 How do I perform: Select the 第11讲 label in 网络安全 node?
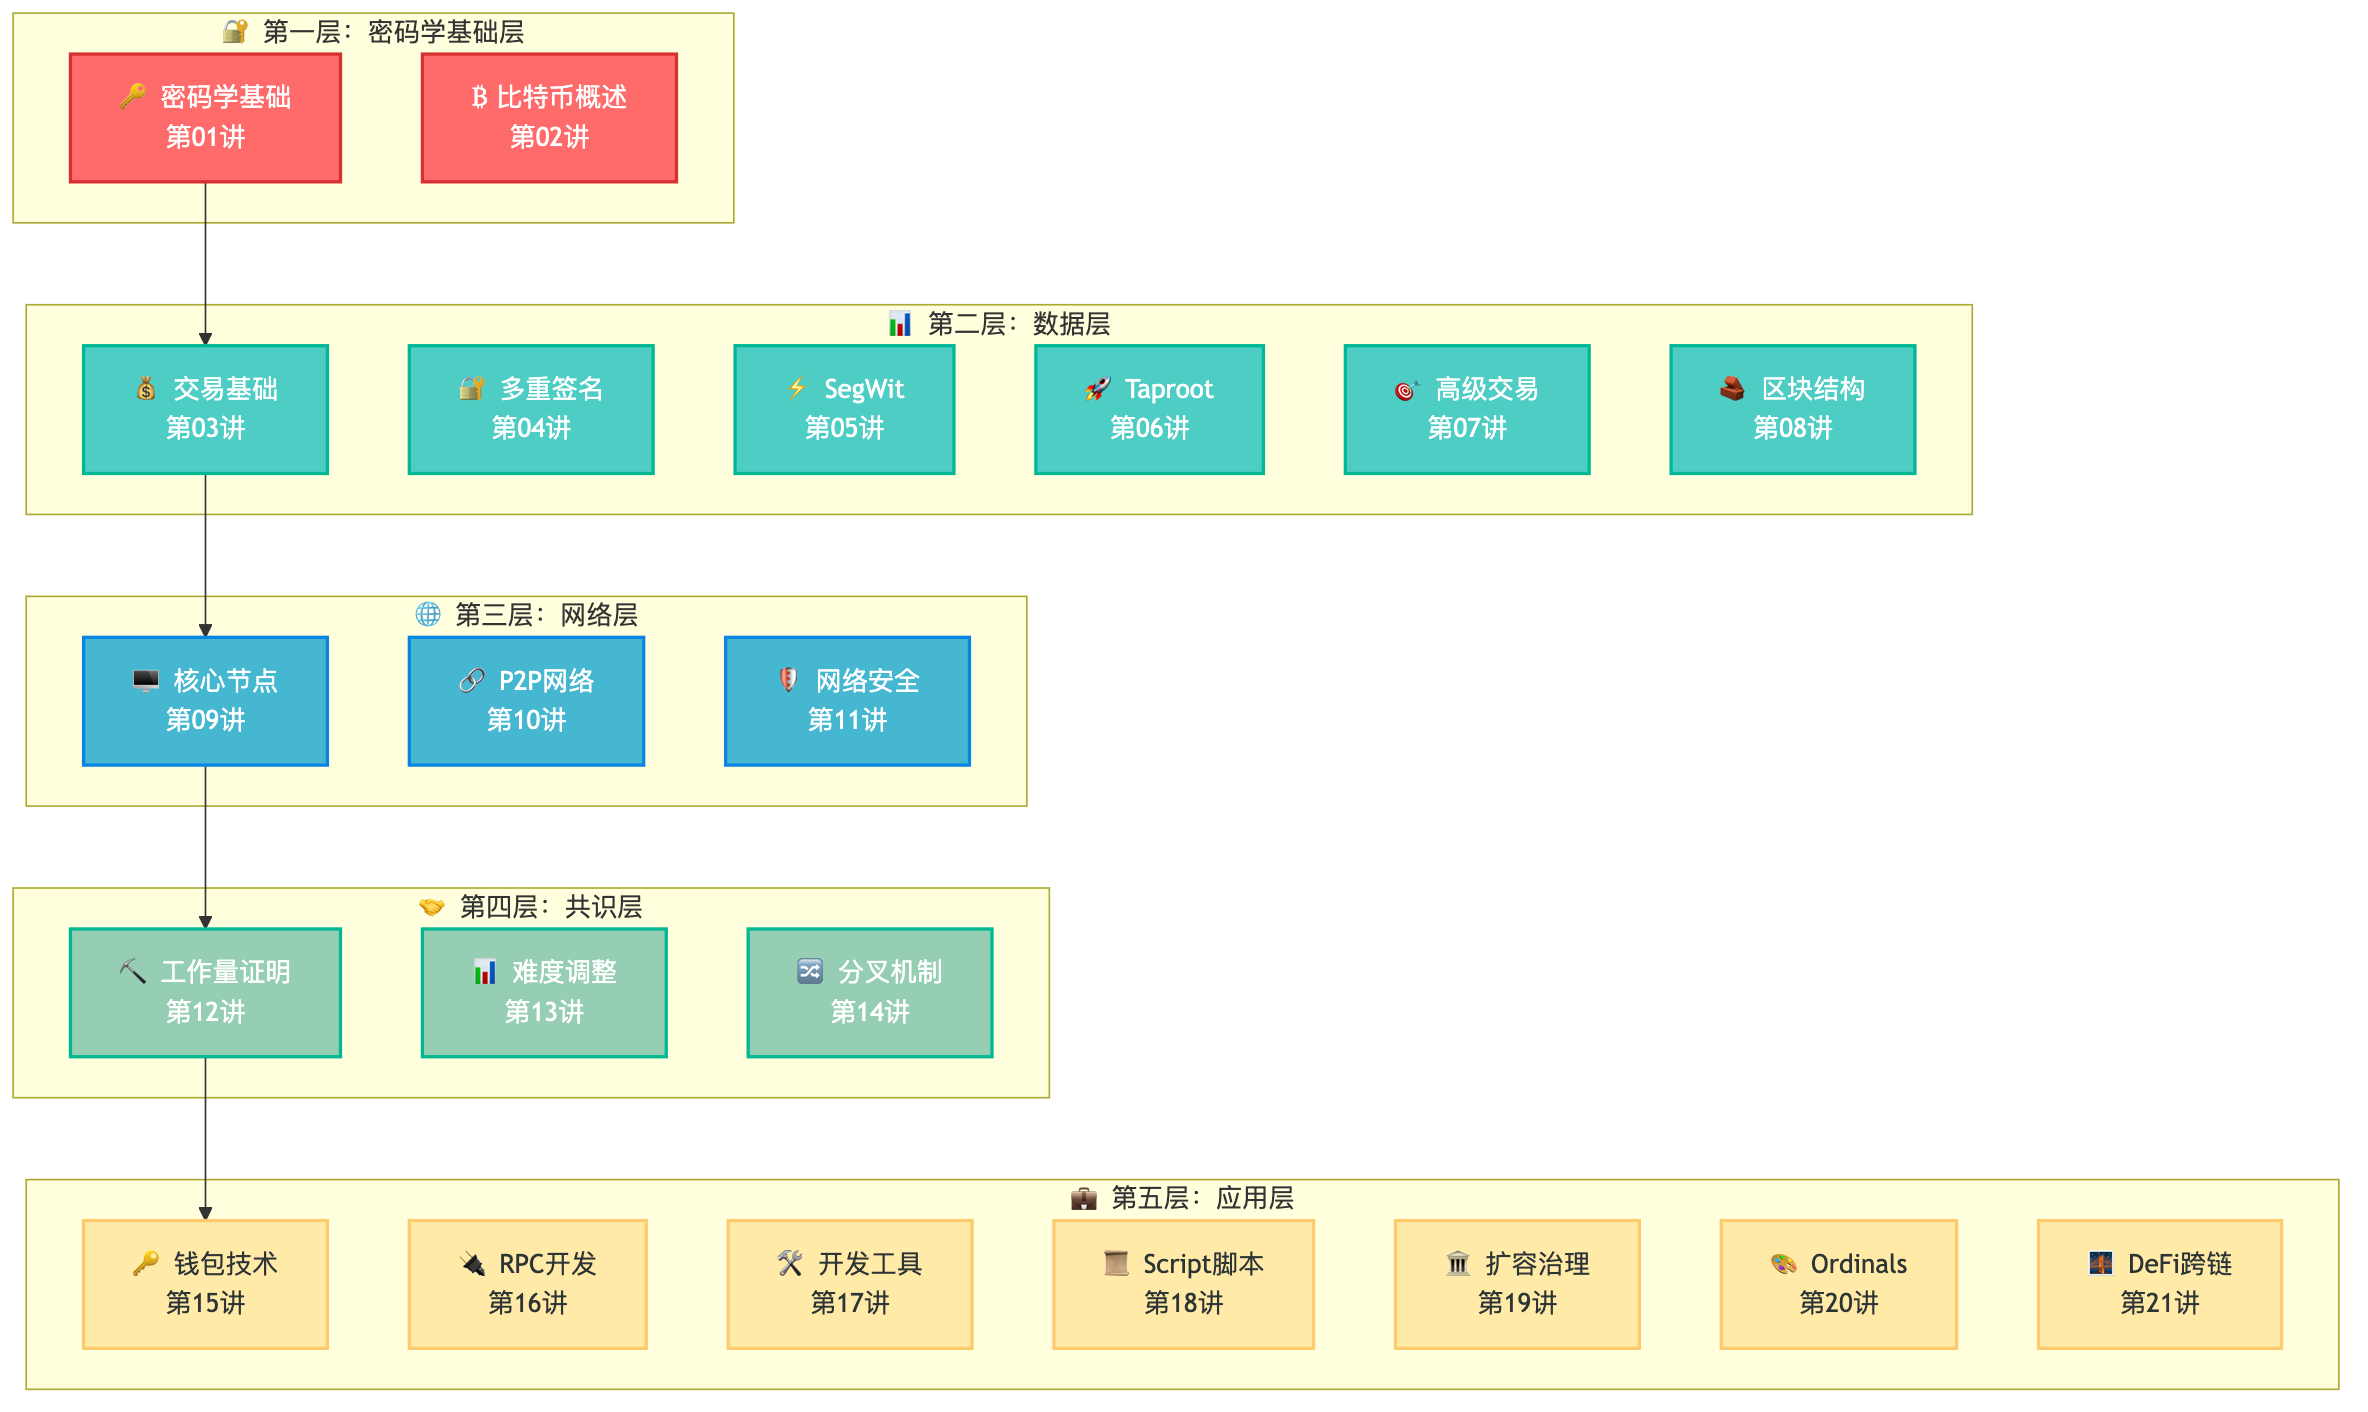pyautogui.click(x=847, y=719)
